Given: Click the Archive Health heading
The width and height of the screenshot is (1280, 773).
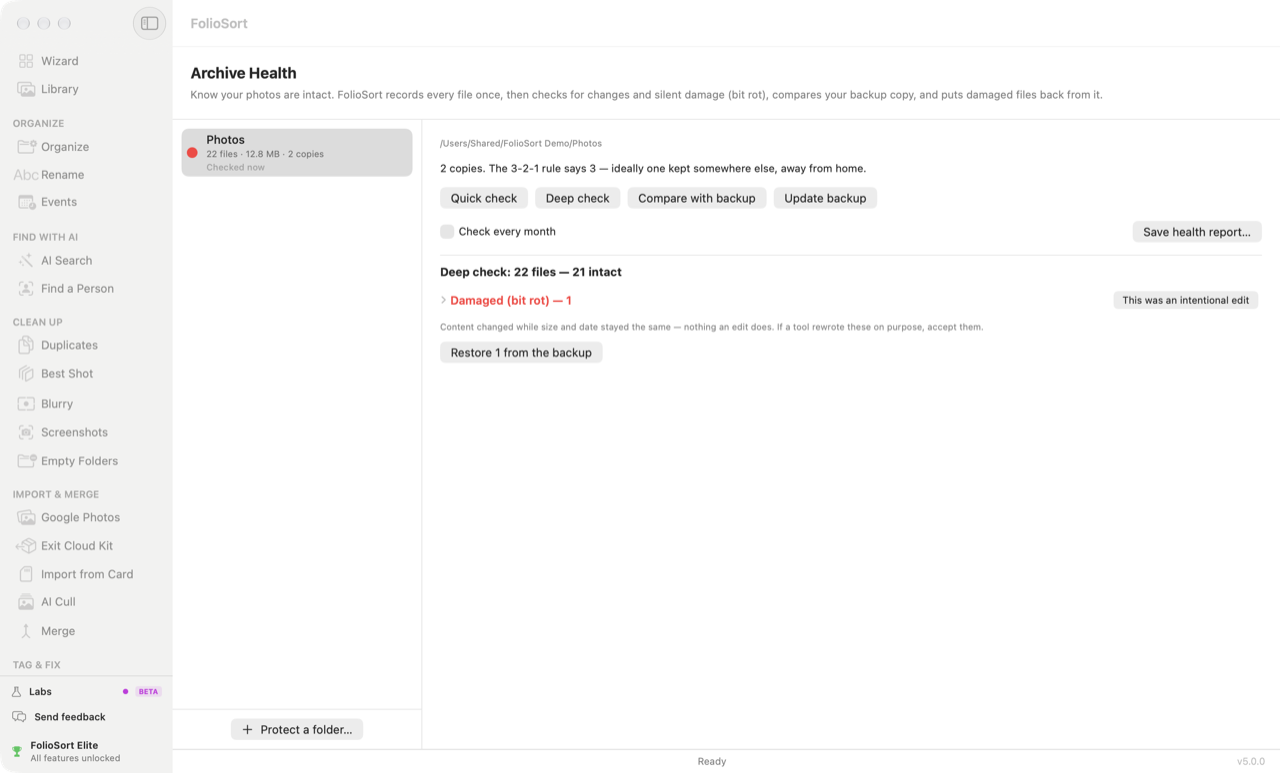Looking at the screenshot, I should click(x=243, y=73).
